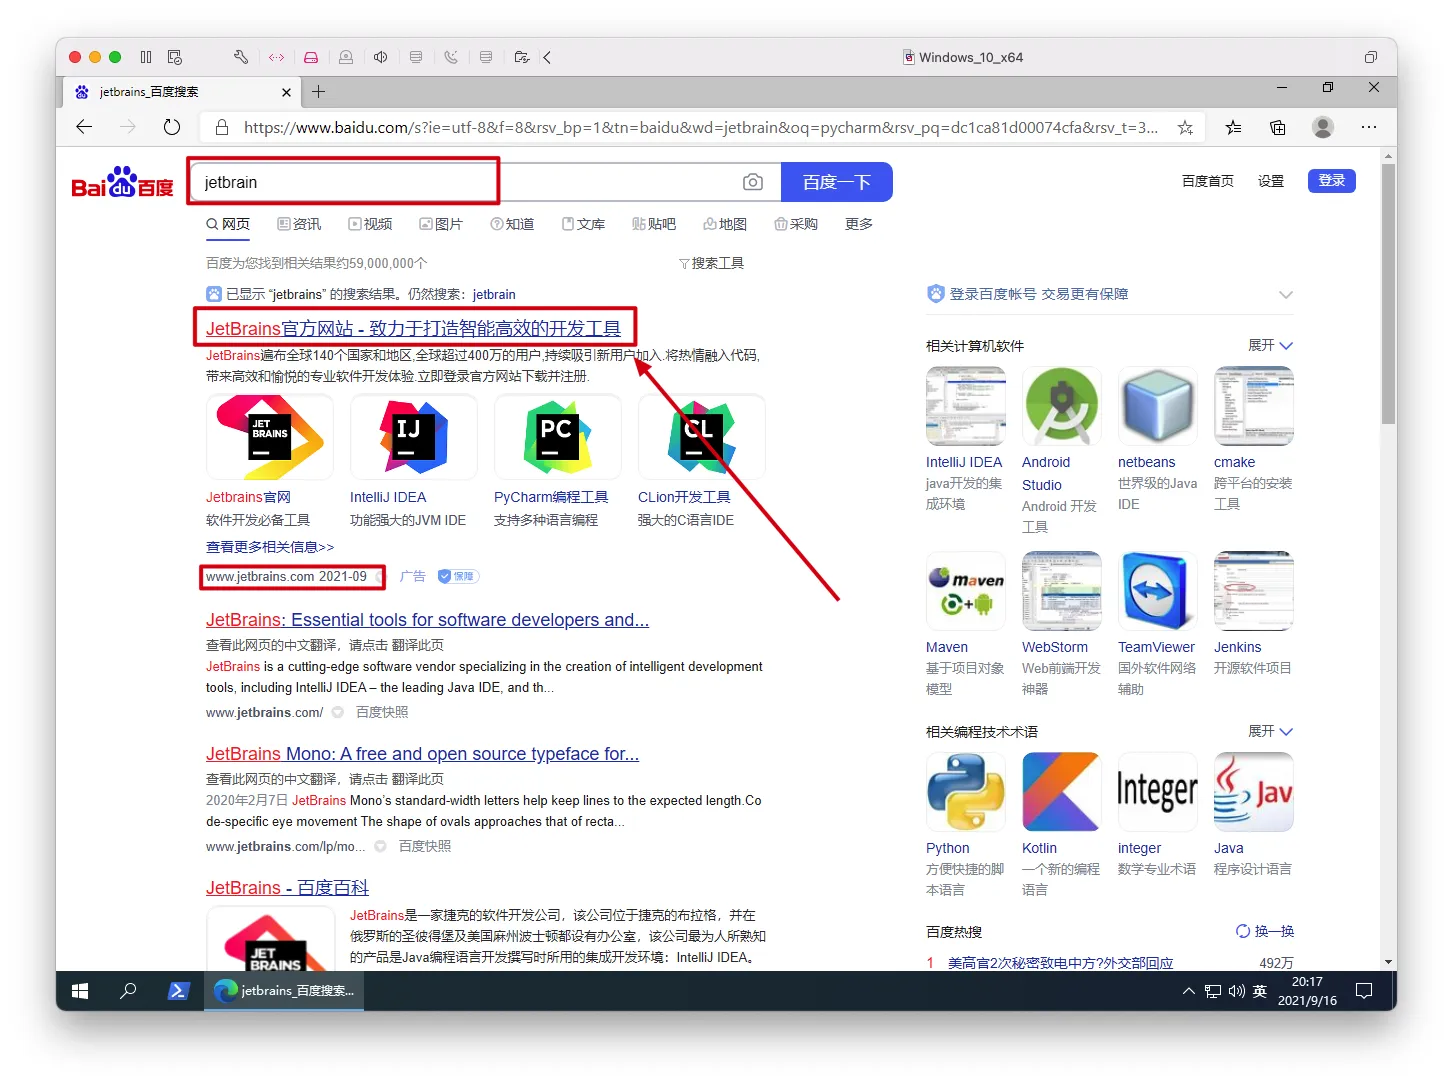Switch to the 地图 tab
Image resolution: width=1453 pixels, height=1085 pixels.
pyautogui.click(x=725, y=224)
